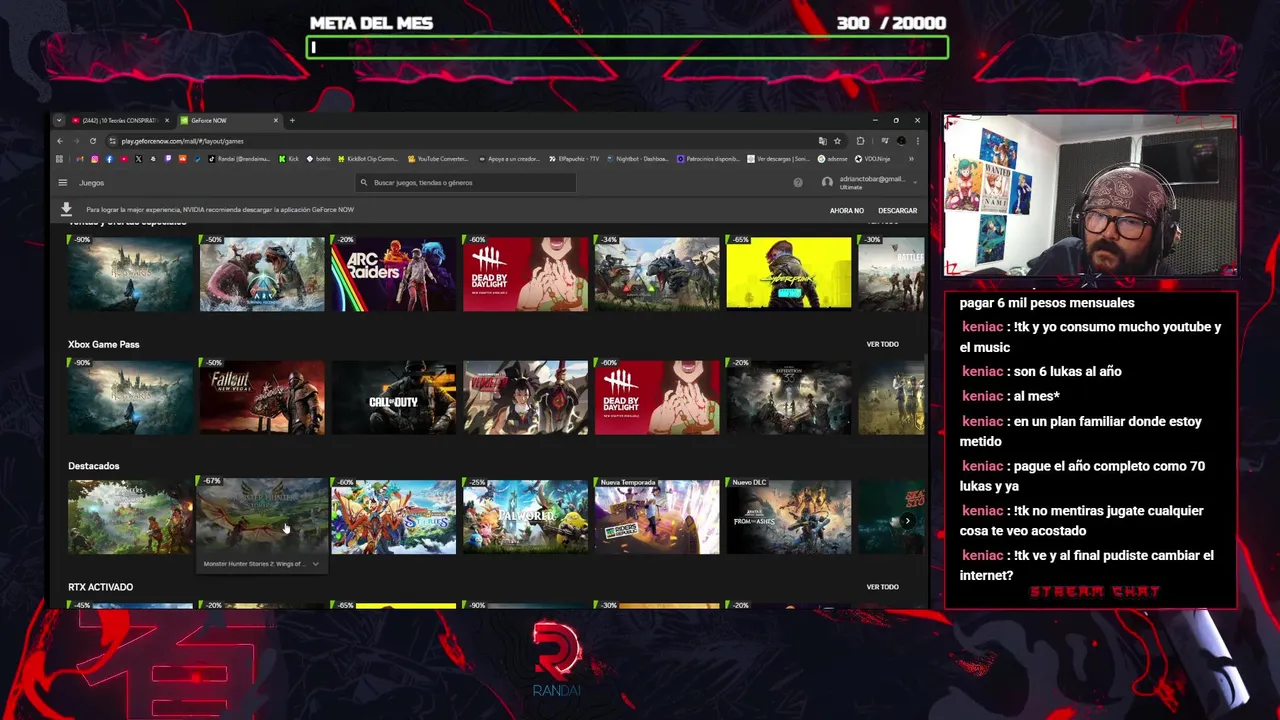Select Hogwarts Legacy tile in Xbox Game Pass row

[130, 397]
